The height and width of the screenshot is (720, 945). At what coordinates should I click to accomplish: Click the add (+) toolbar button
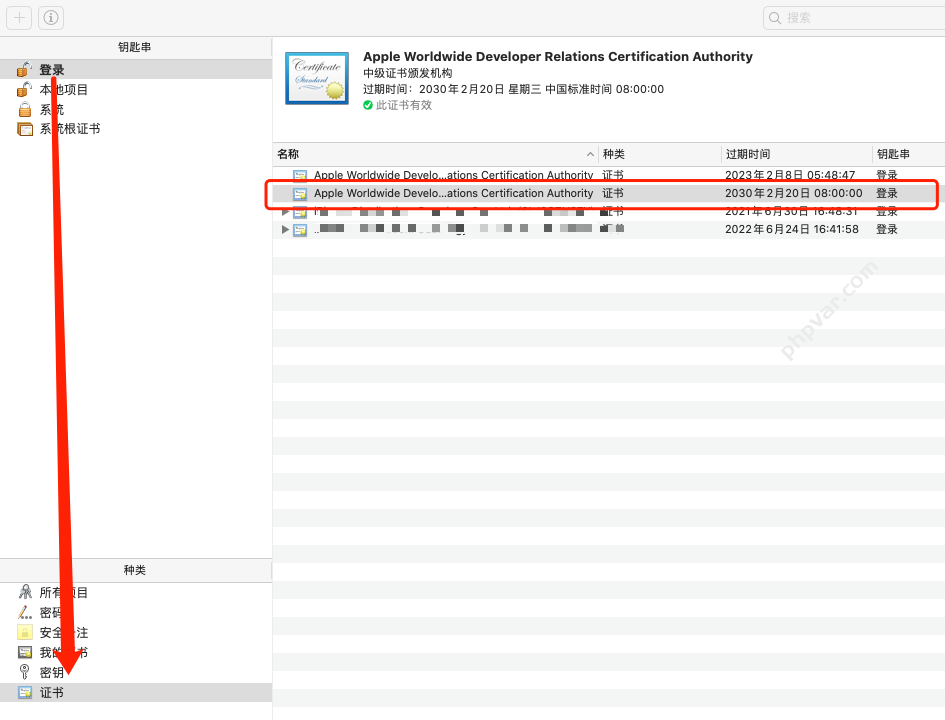[19, 18]
